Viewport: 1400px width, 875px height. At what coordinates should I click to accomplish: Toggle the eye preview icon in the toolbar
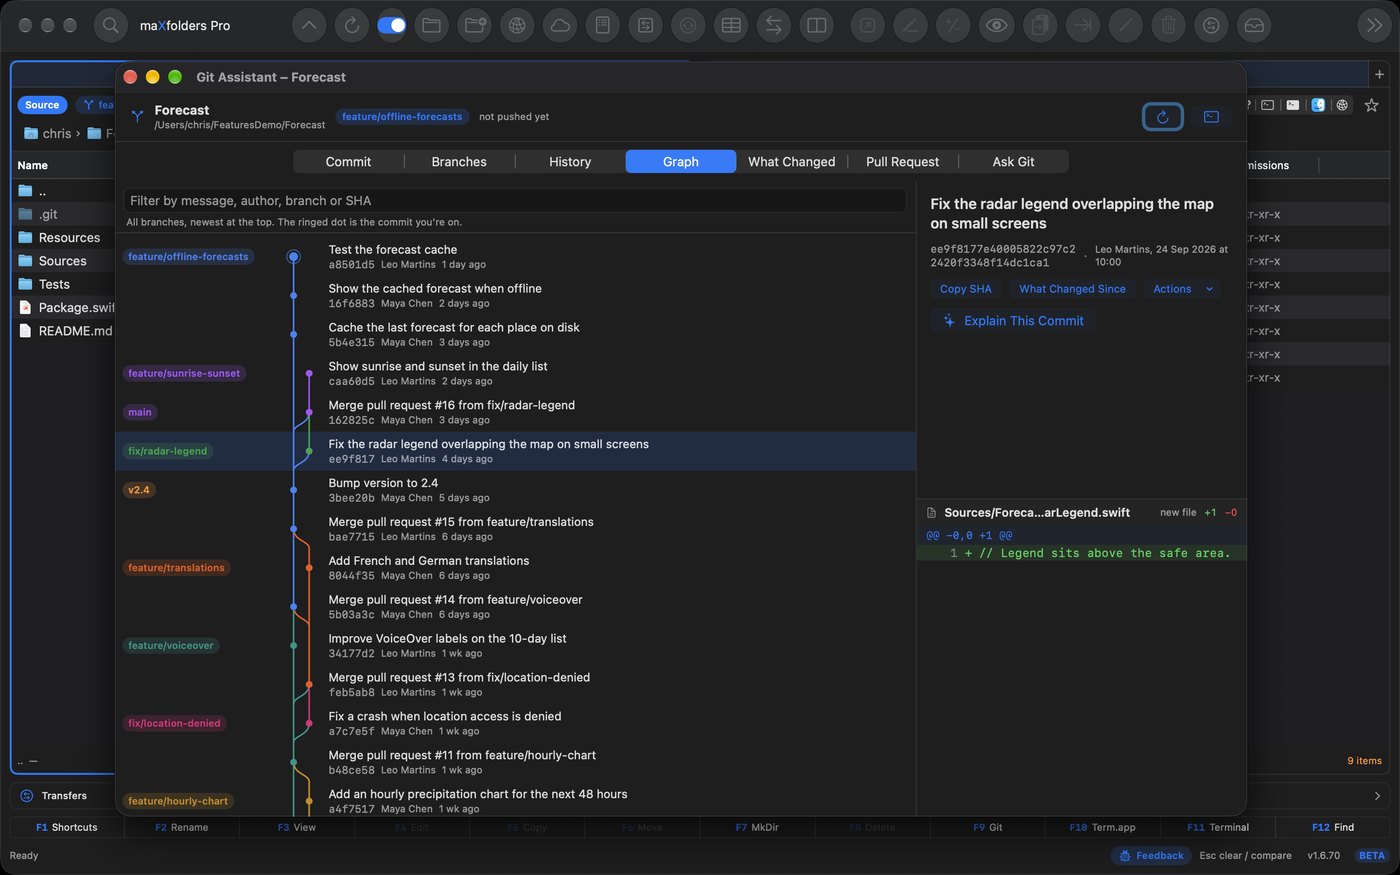tap(996, 25)
